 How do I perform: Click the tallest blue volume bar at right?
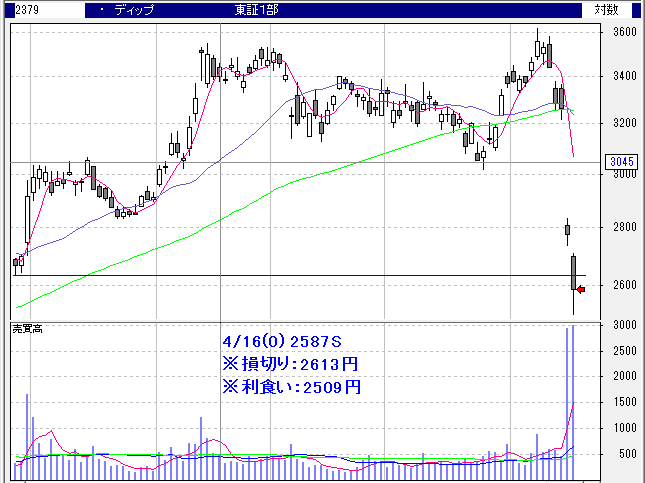click(x=574, y=400)
